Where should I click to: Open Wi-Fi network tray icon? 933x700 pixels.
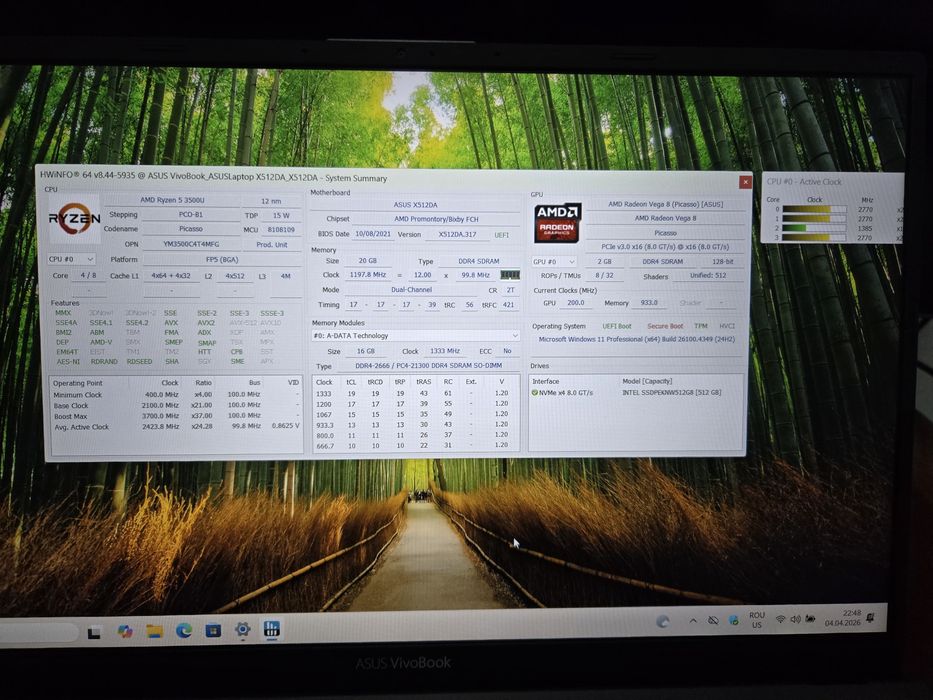click(780, 619)
